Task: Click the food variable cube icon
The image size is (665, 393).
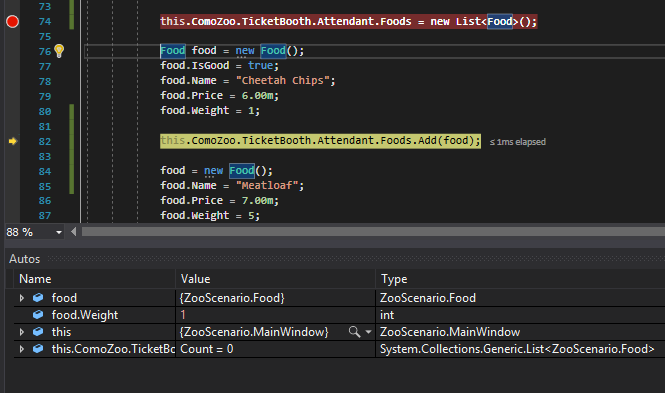Action: (x=38, y=298)
